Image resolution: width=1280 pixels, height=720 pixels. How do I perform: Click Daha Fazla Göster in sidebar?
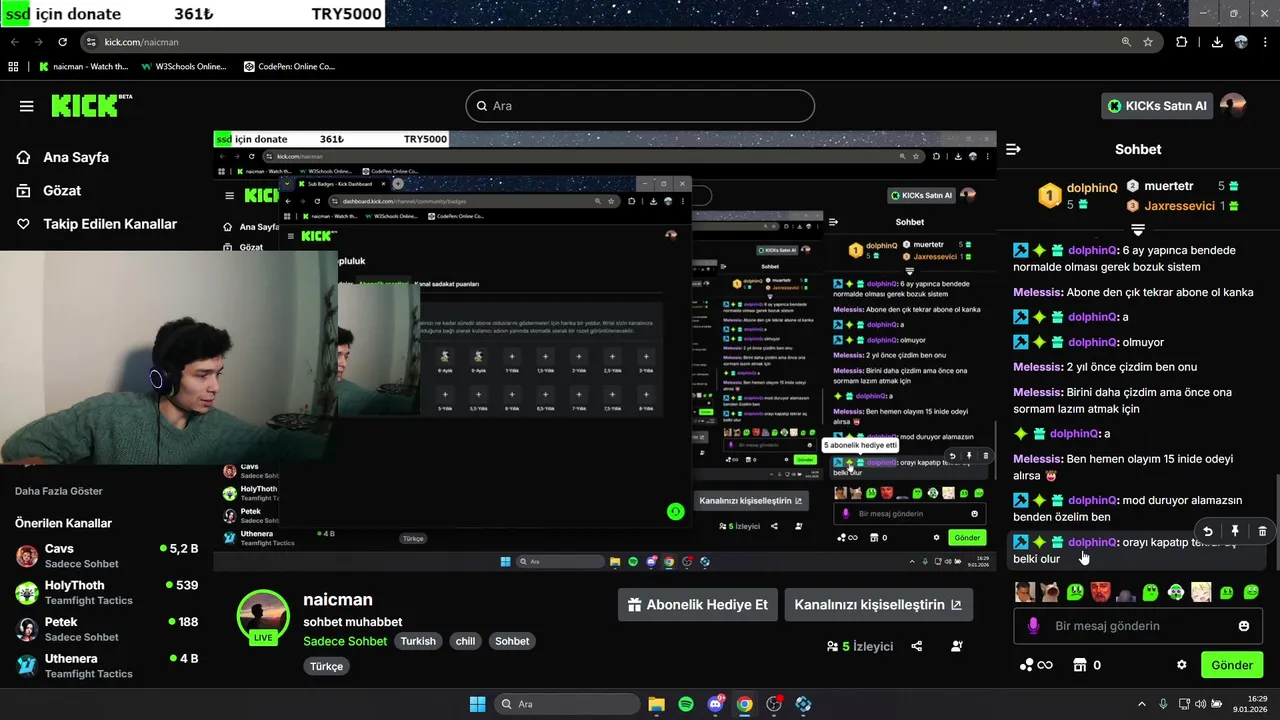58,491
